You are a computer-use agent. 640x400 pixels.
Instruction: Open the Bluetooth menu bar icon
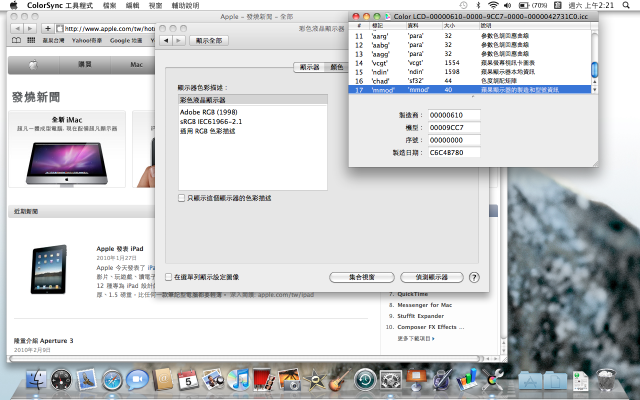478,5
